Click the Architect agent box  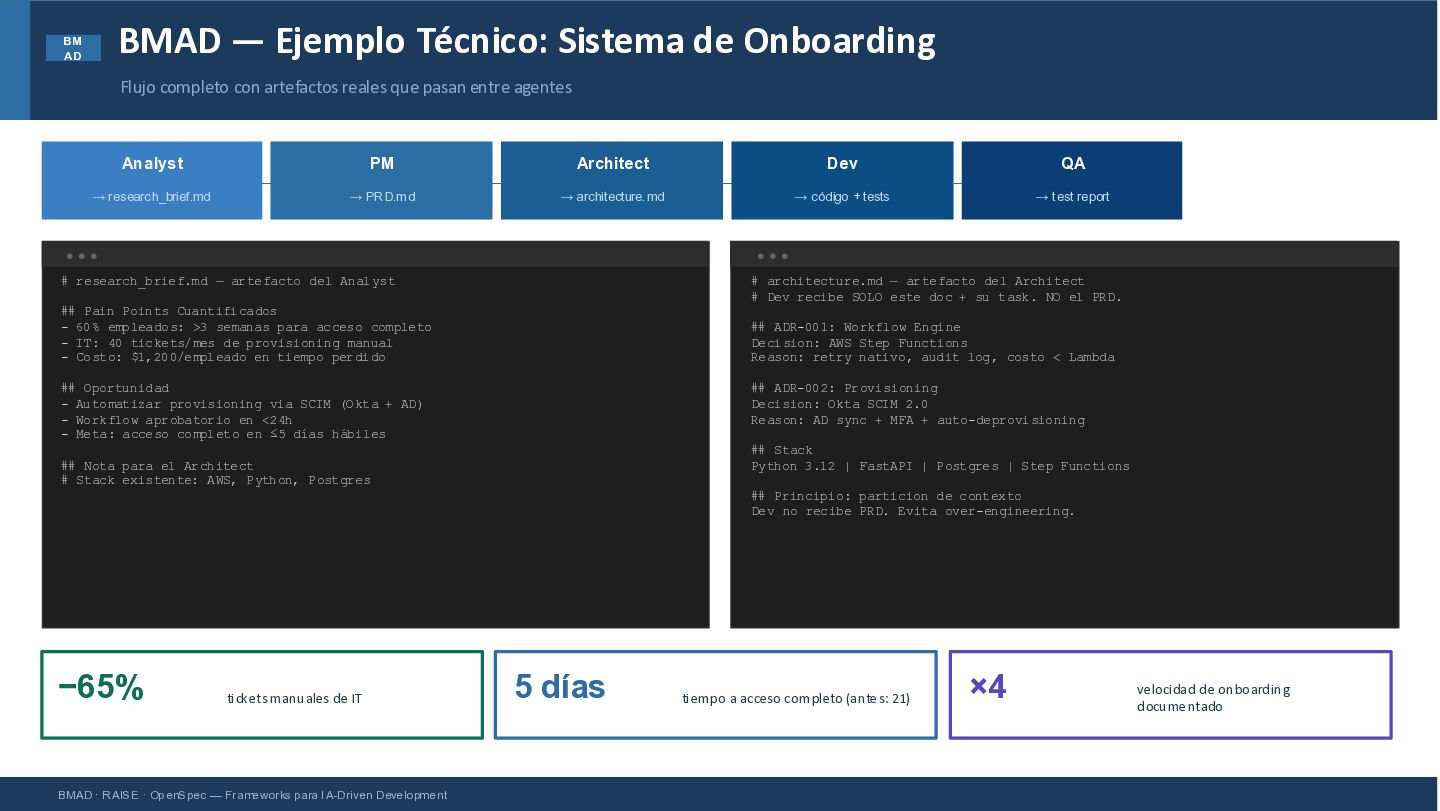coord(612,180)
